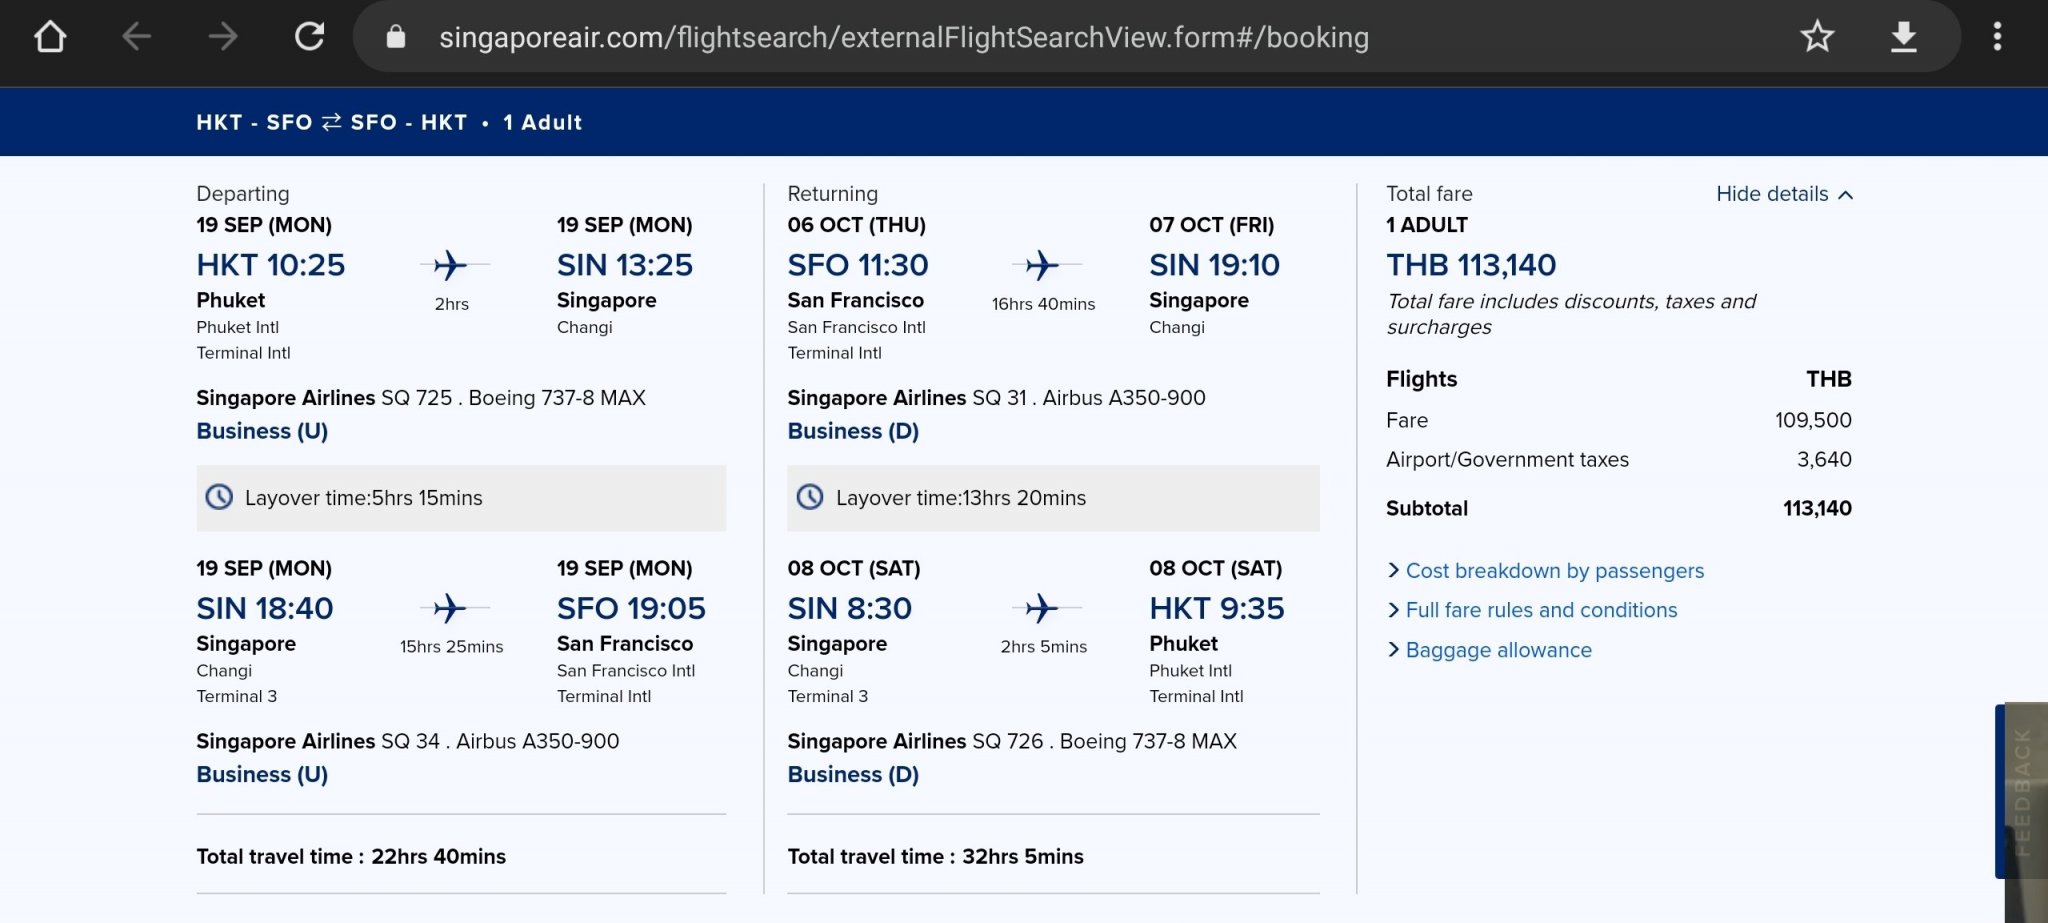This screenshot has height=923, width=2048.
Task: Expand Cost breakdown by passengers
Action: point(1553,571)
